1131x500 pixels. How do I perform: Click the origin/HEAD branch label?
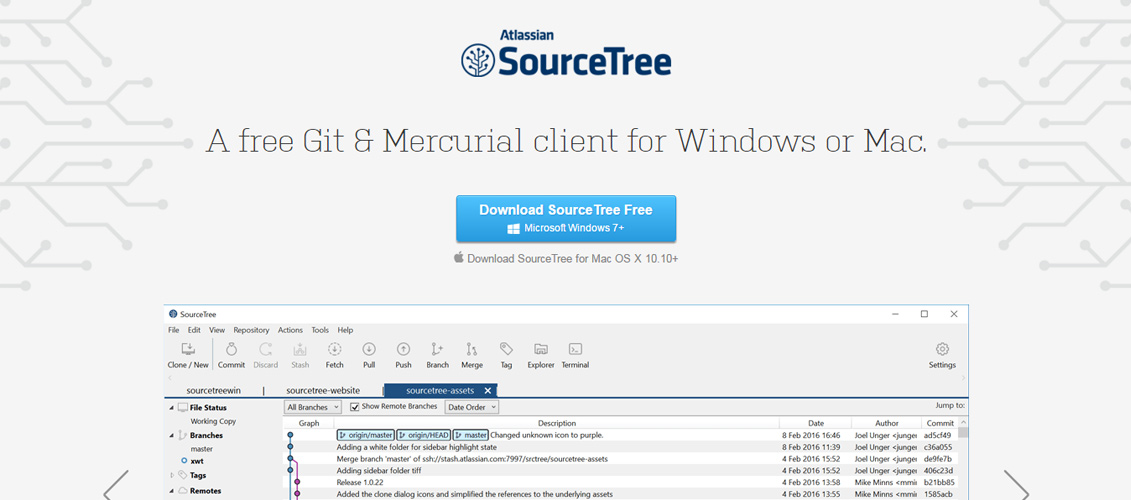click(423, 435)
